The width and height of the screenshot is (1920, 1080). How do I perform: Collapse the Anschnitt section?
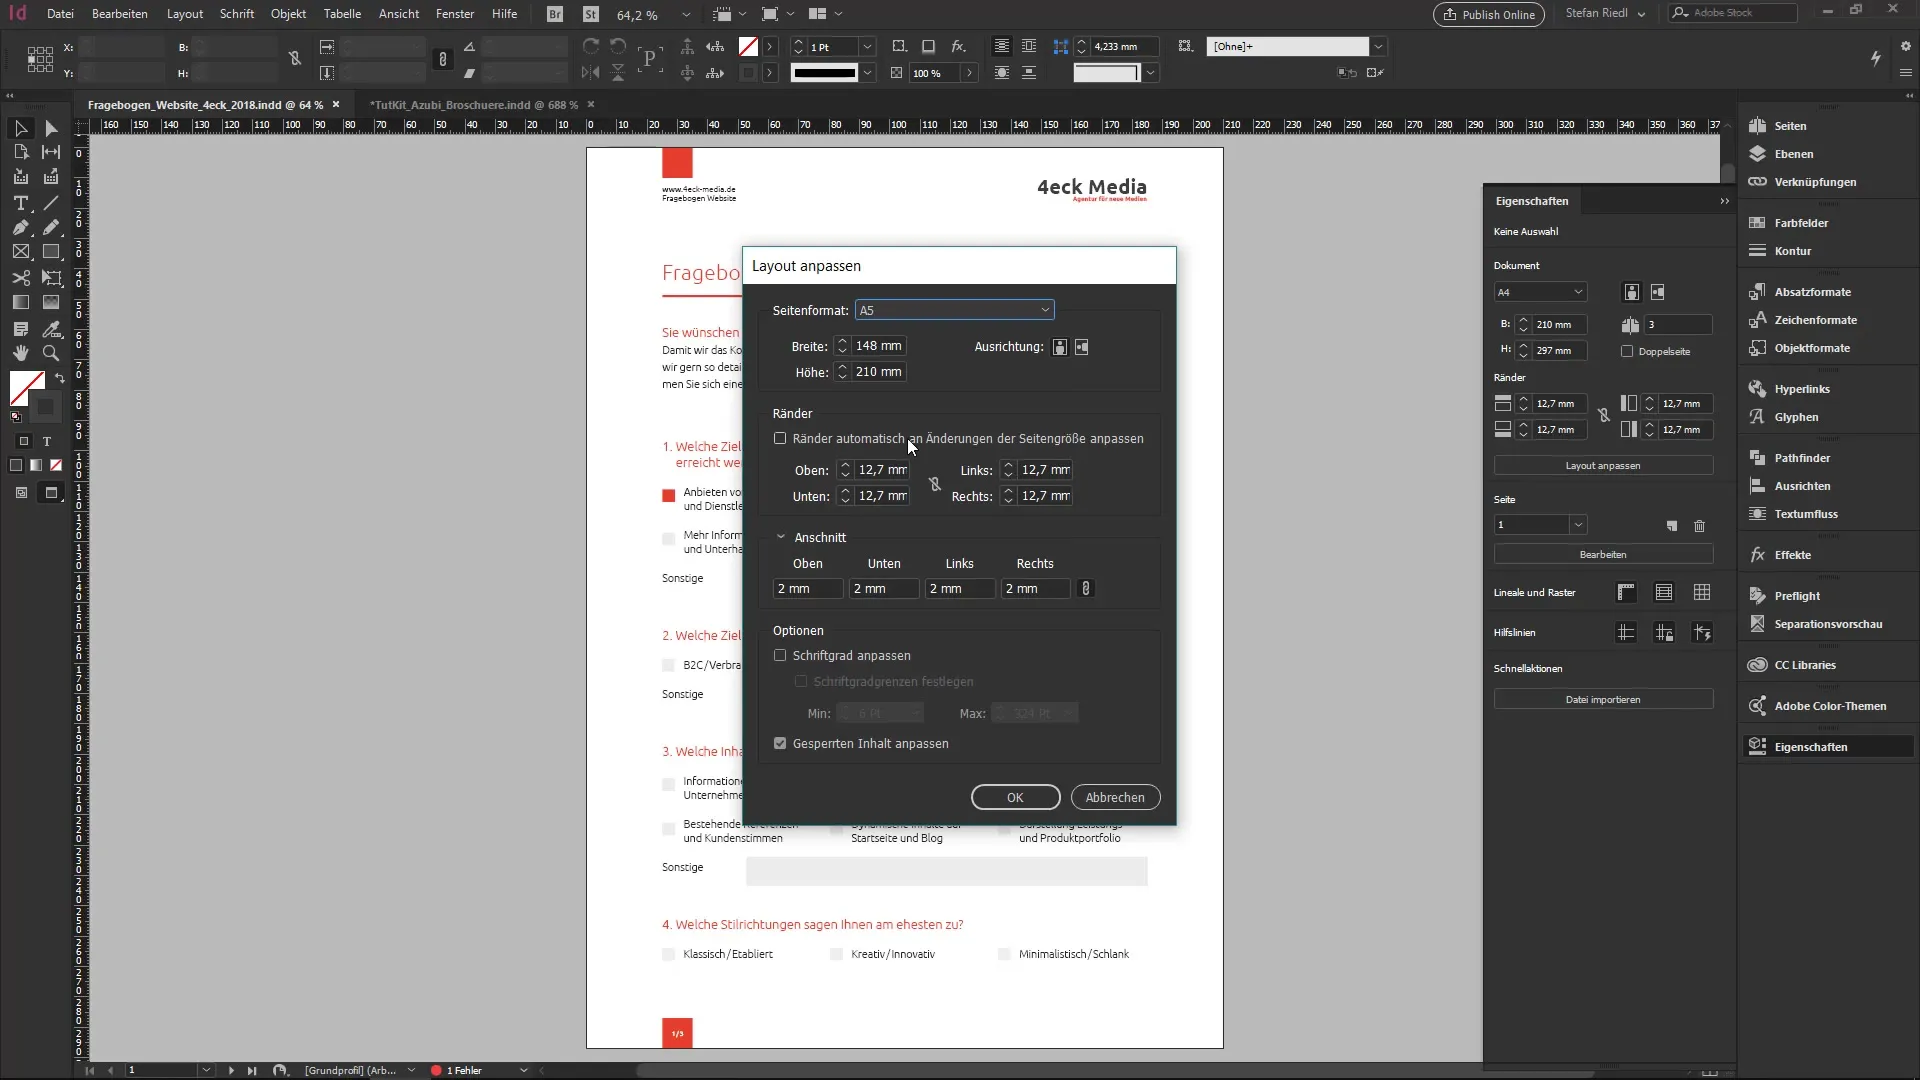tap(781, 537)
